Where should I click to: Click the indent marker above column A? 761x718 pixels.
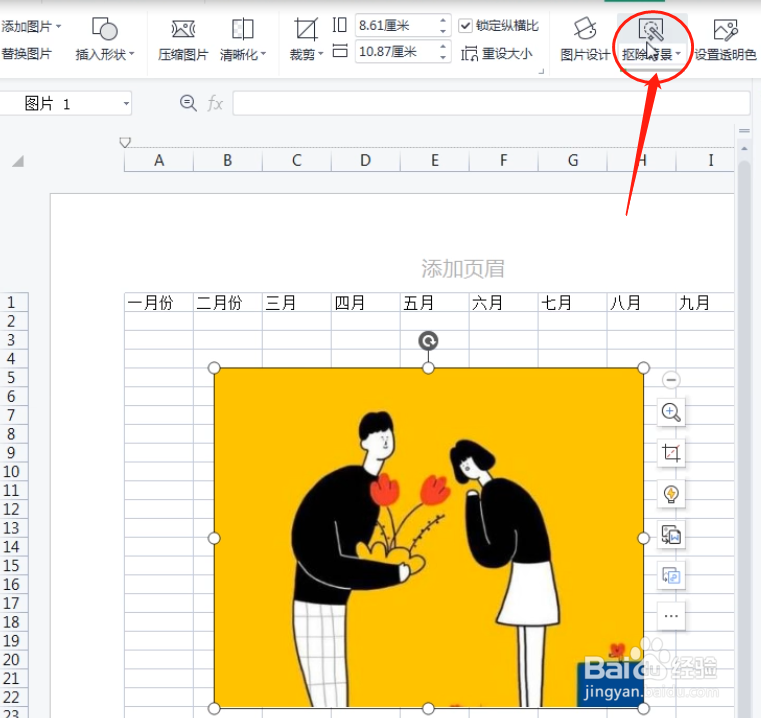[x=125, y=142]
